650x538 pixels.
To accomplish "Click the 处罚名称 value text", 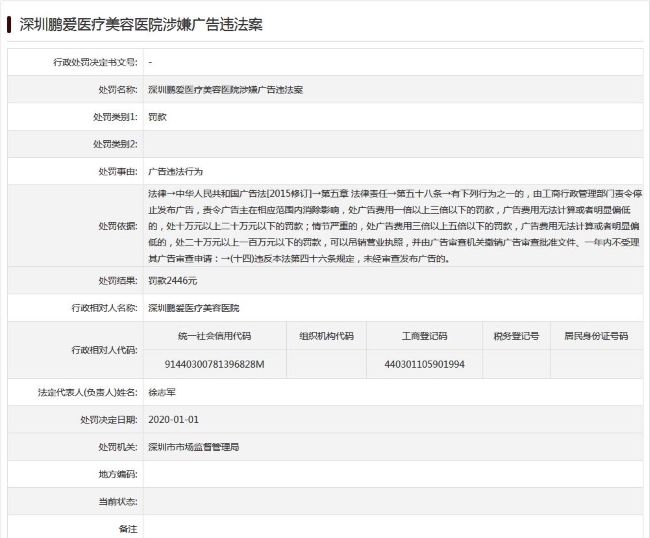I will click(225, 89).
